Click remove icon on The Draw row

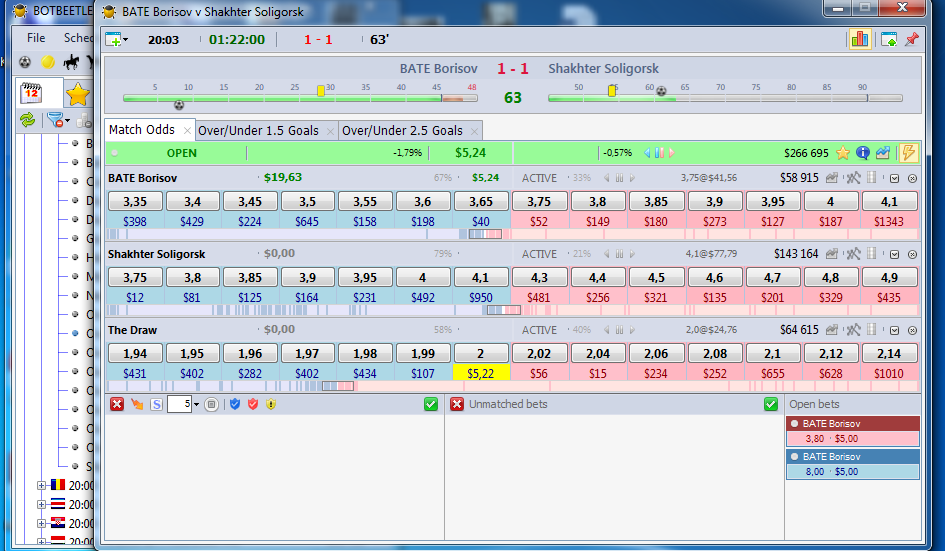pos(912,330)
